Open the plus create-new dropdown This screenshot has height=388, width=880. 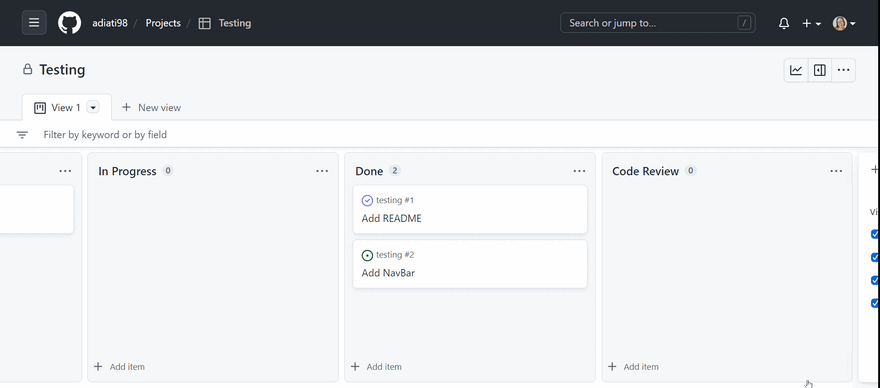(811, 23)
